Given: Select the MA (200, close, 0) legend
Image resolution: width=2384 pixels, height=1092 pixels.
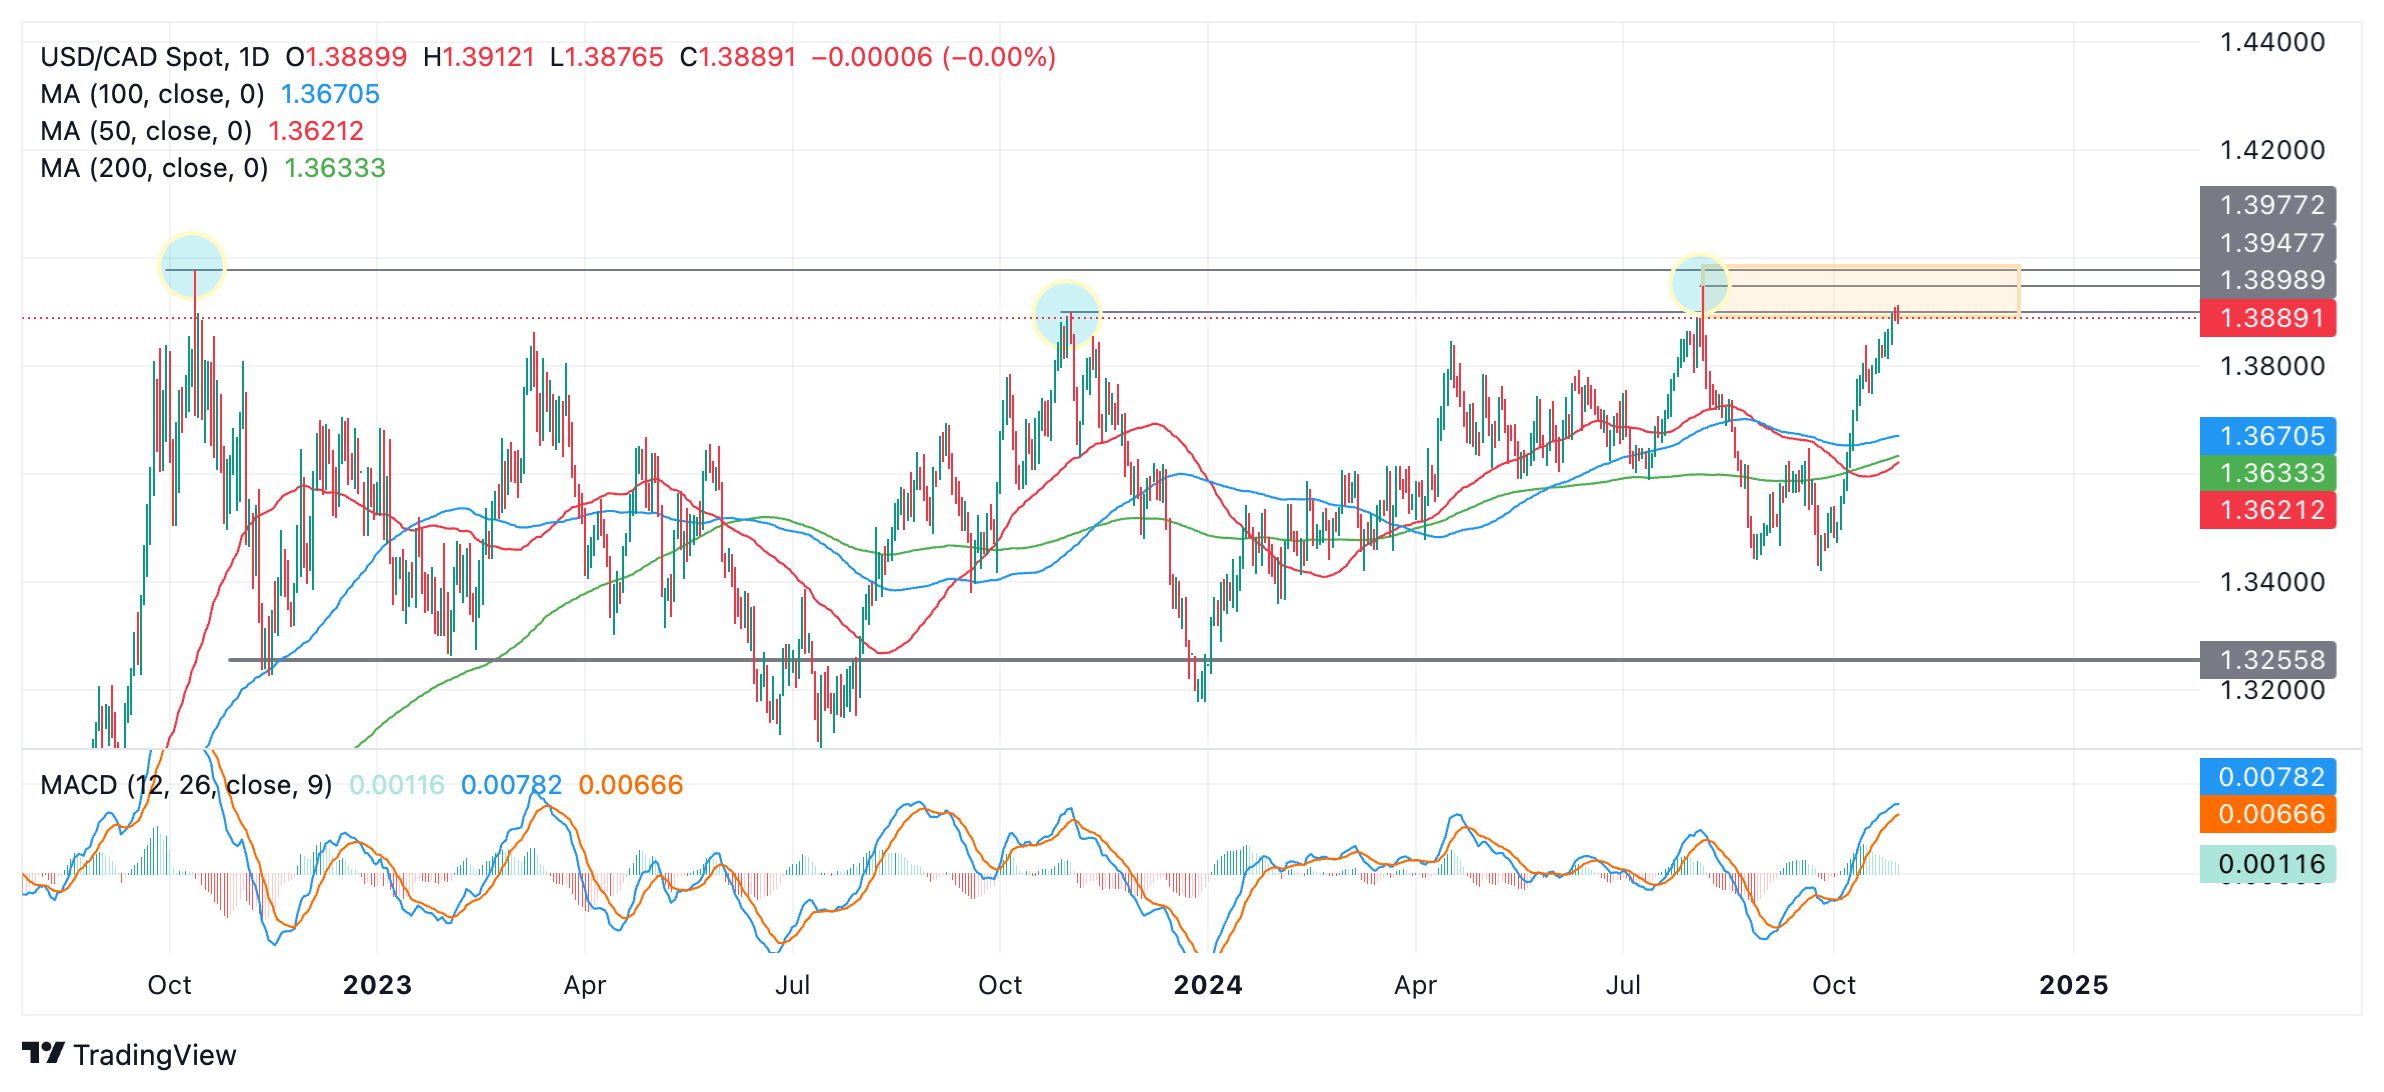Looking at the screenshot, I should point(154,168).
